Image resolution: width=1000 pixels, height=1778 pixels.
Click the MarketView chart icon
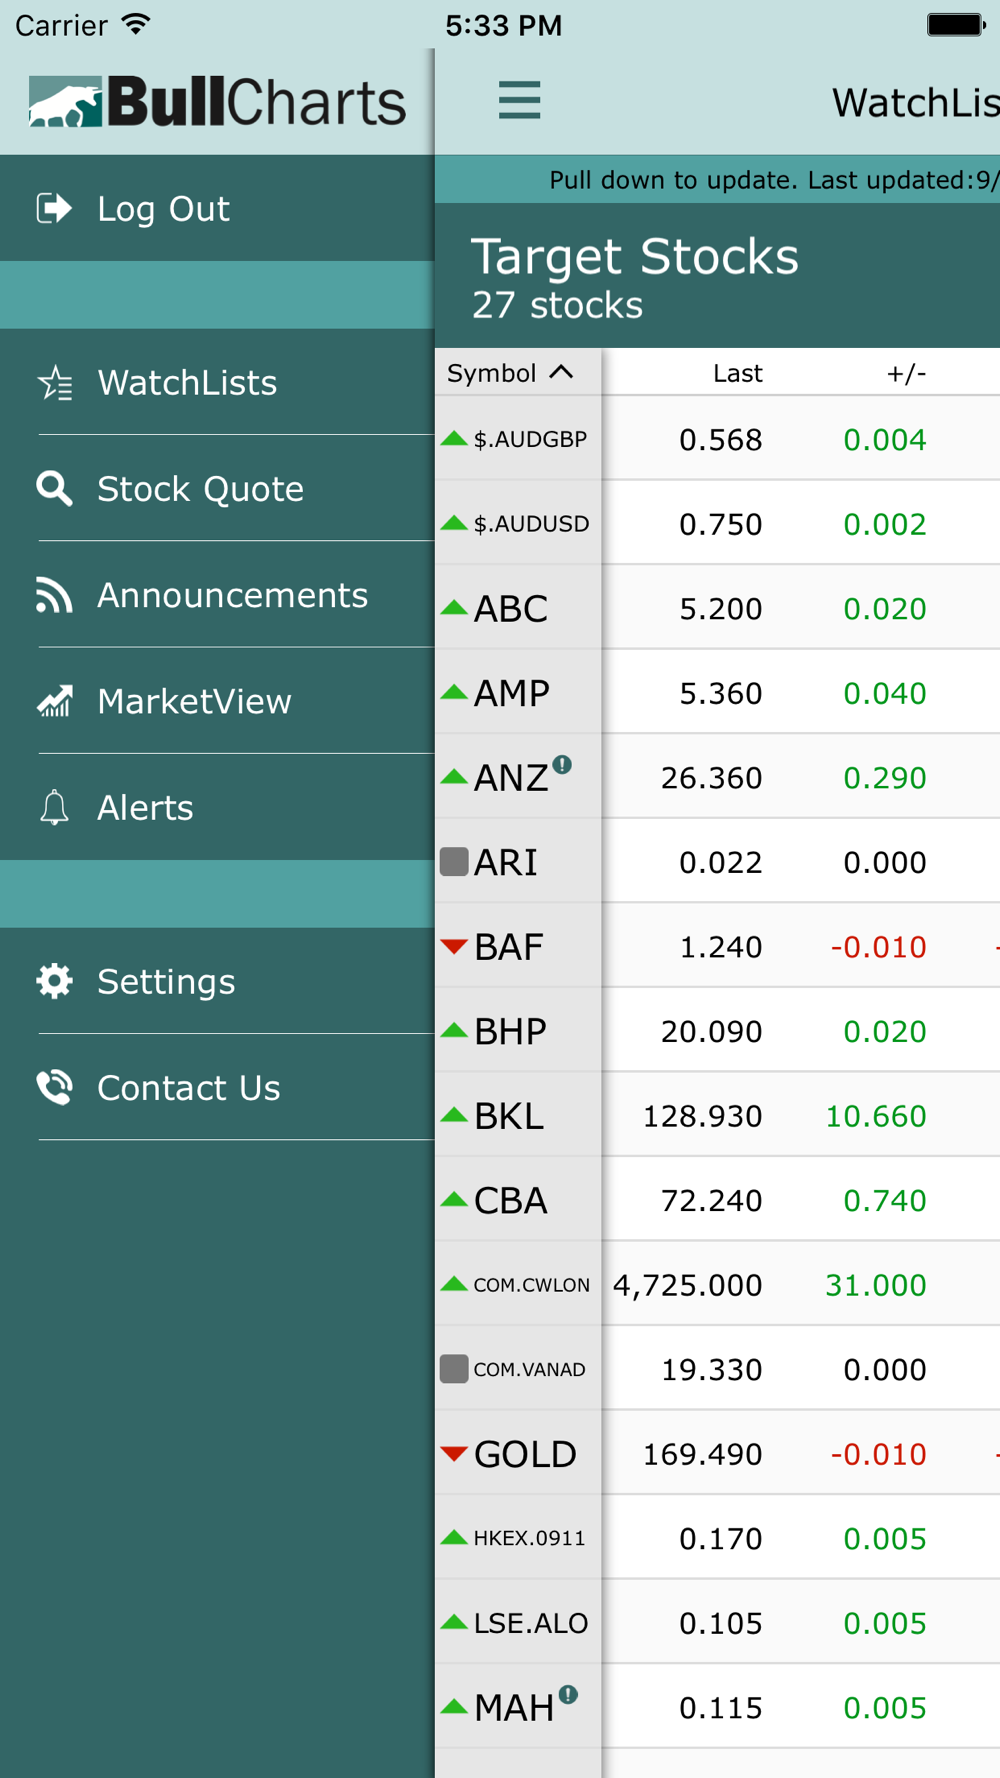pyautogui.click(x=55, y=701)
